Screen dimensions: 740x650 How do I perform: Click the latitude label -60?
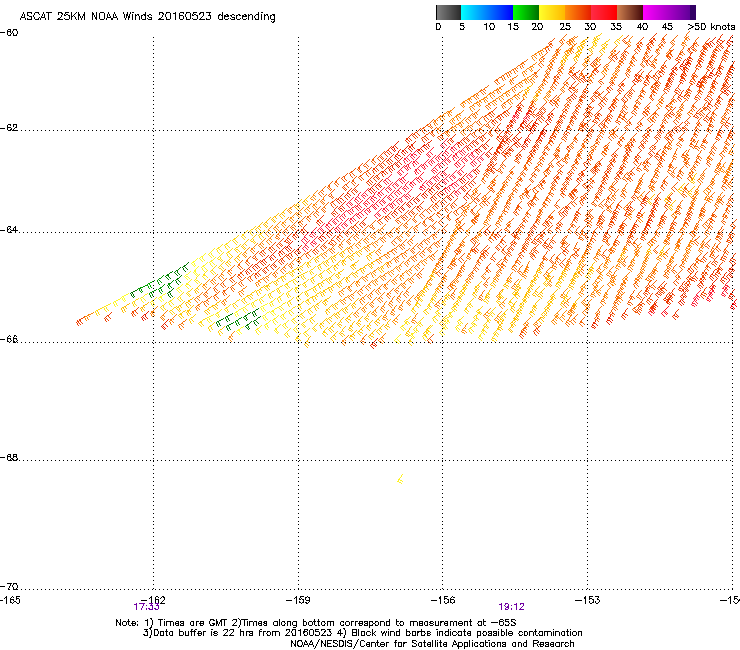tap(9, 33)
